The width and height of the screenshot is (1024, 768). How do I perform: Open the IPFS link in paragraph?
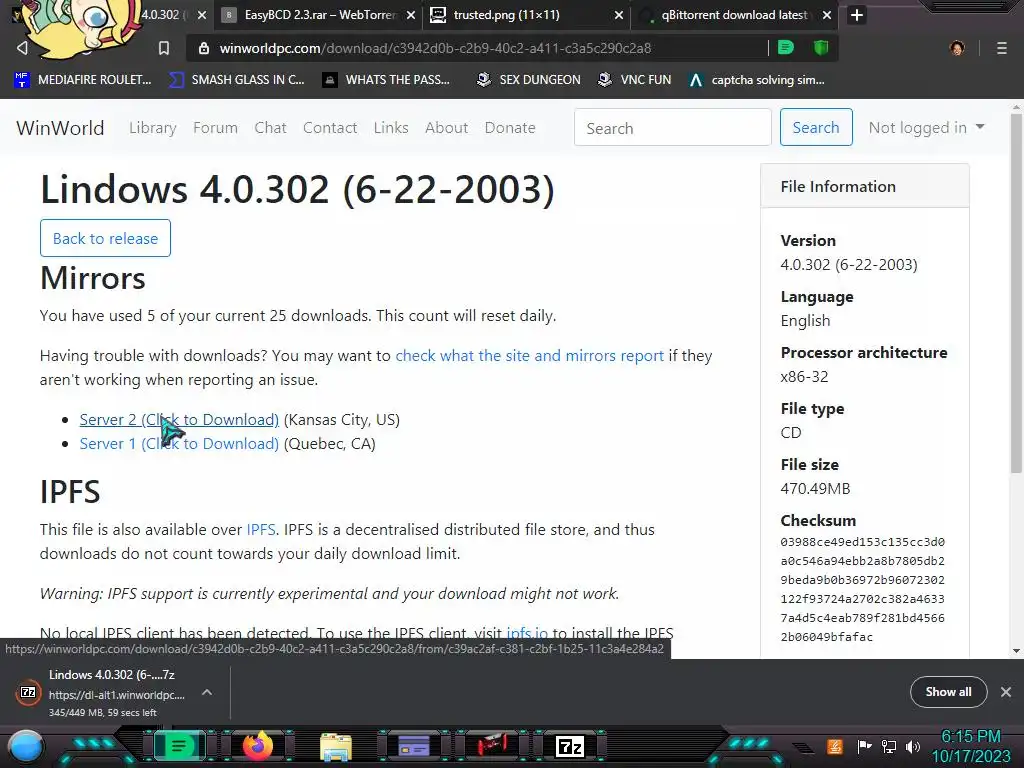coord(261,530)
